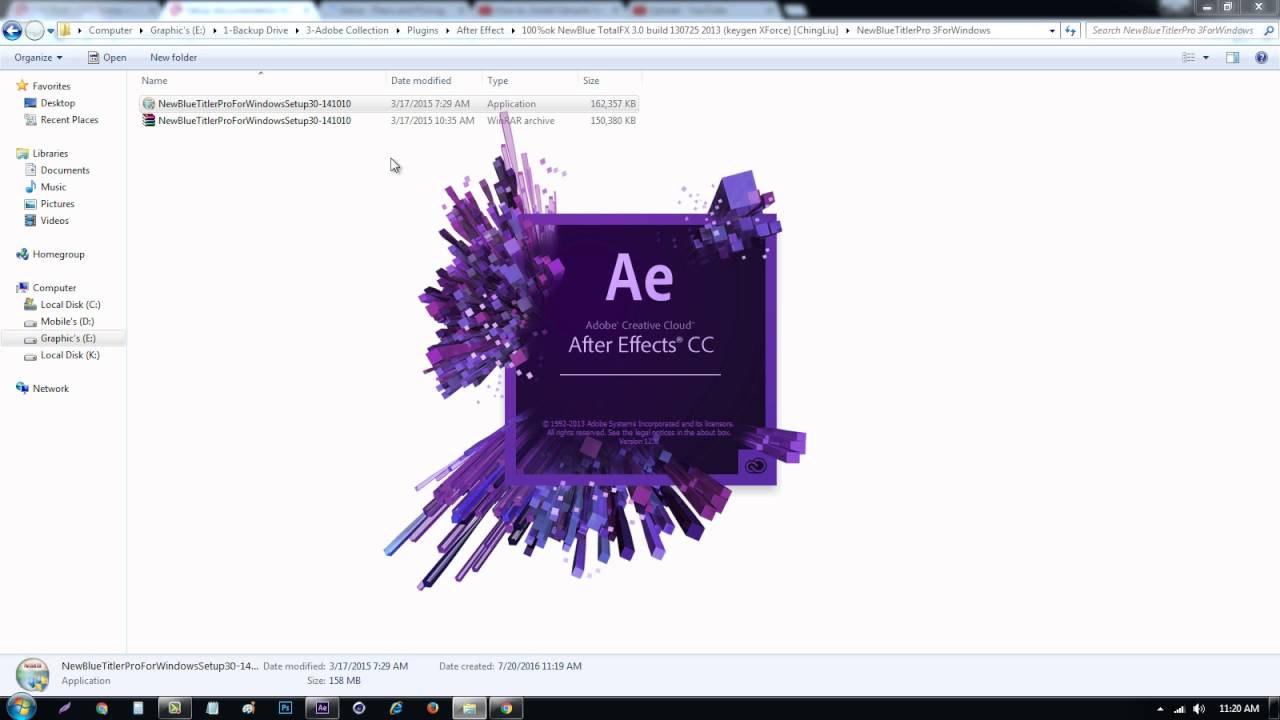1280x720 pixels.
Task: Open Local Disk (C:) in navigation pane
Action: (70, 304)
